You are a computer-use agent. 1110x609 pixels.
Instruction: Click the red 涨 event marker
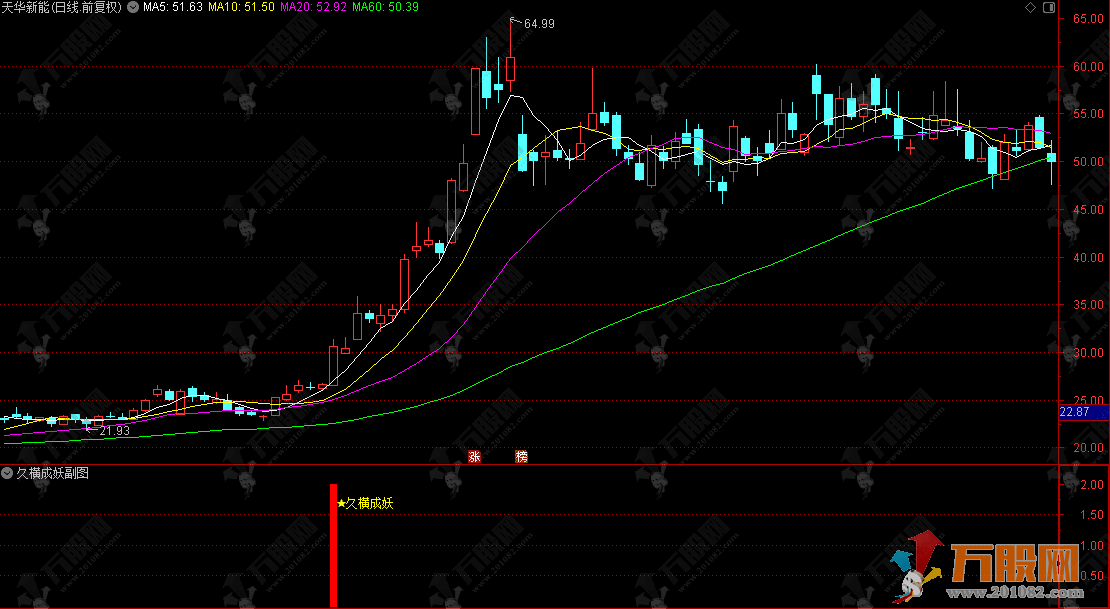tap(474, 457)
